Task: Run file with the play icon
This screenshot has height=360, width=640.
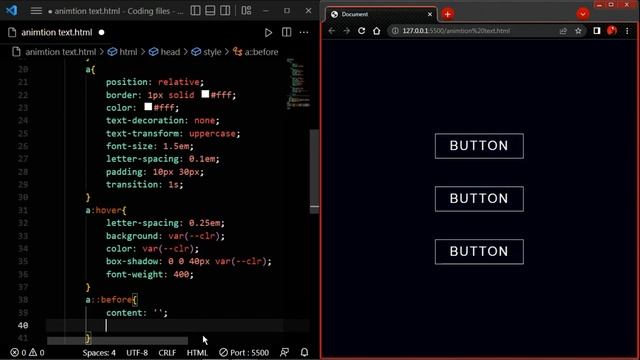Action: (268, 33)
